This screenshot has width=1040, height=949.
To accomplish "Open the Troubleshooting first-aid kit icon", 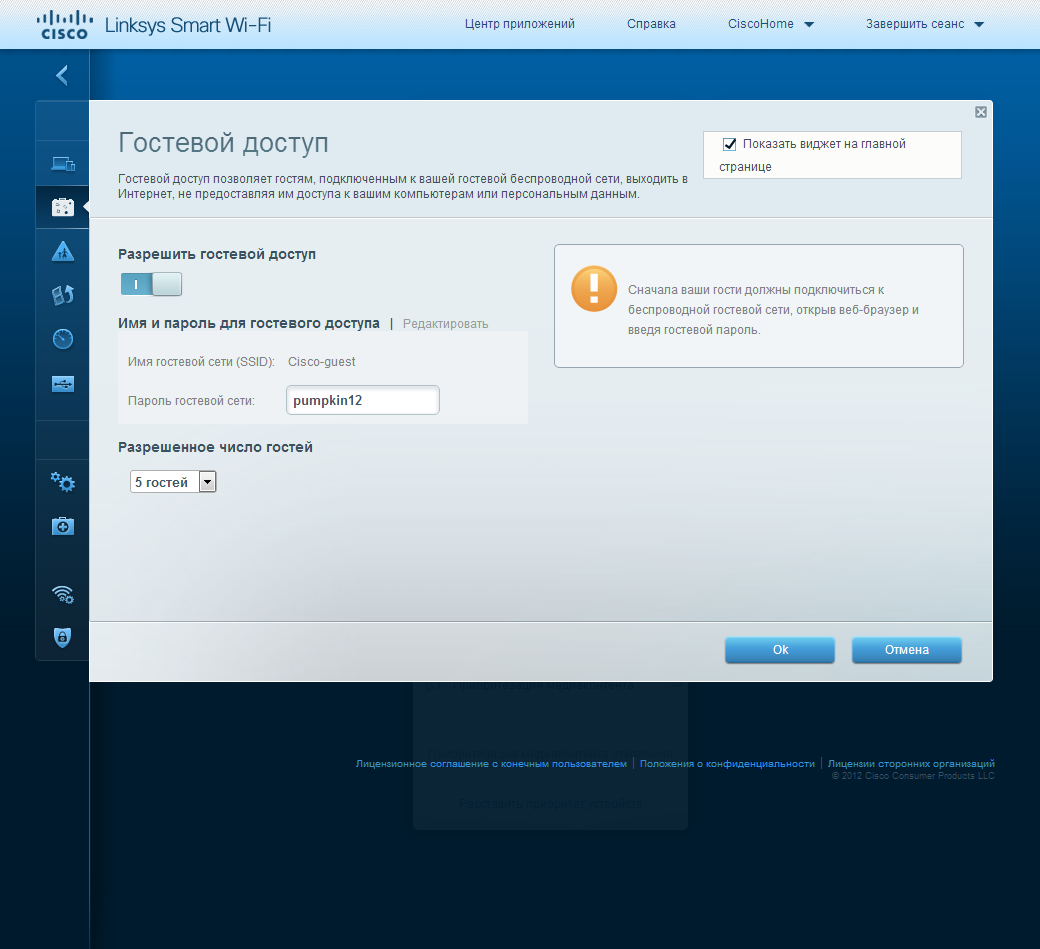I will click(x=63, y=526).
